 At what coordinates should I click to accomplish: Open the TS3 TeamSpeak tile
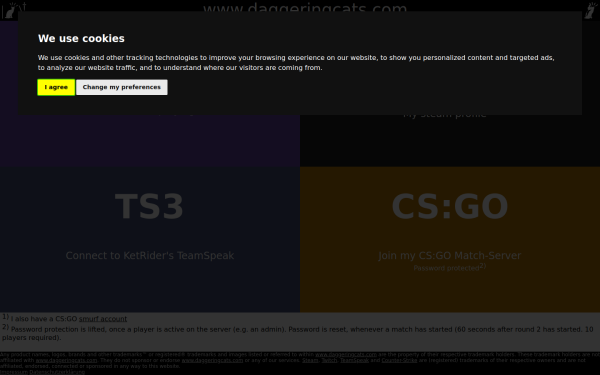coord(150,240)
